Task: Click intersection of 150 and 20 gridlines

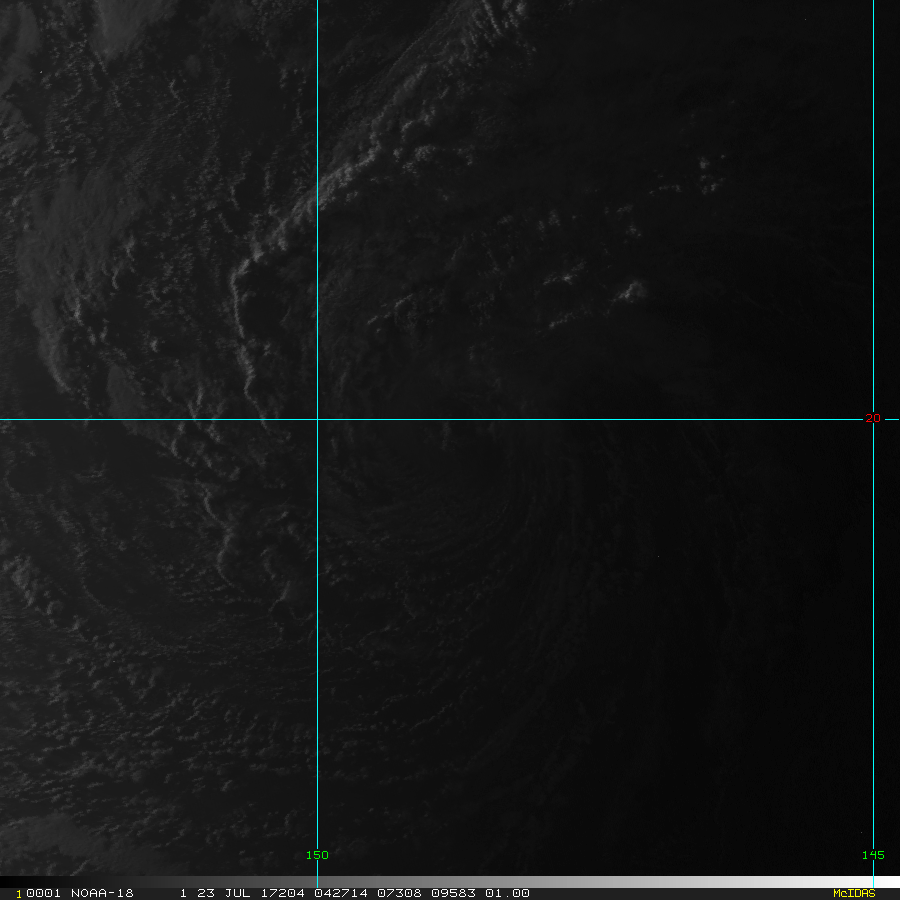Action: click(317, 419)
